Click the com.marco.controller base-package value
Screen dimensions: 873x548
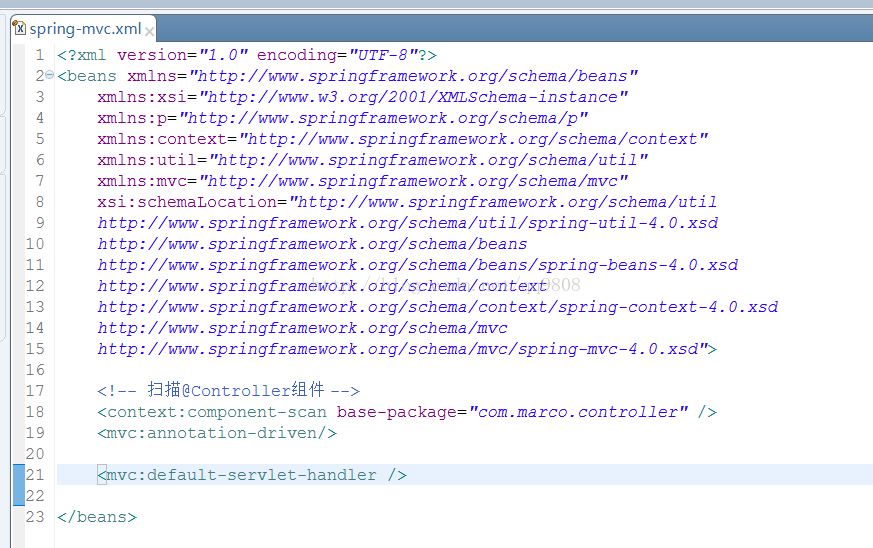pyautogui.click(x=579, y=412)
